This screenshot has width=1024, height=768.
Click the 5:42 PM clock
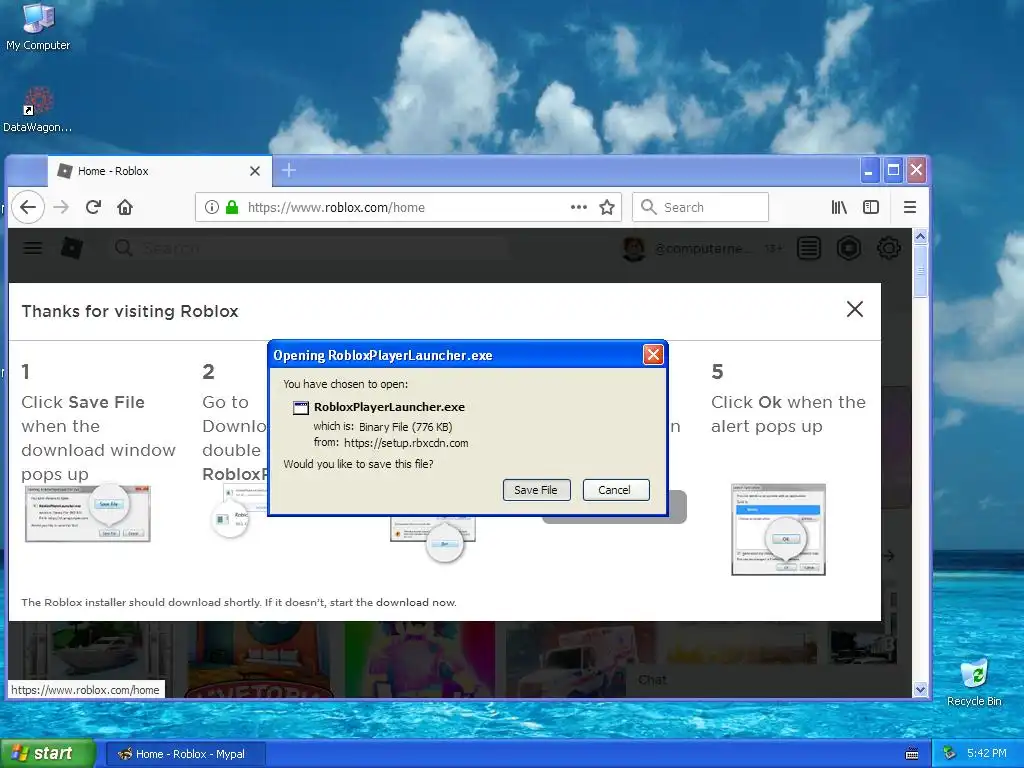(986, 753)
